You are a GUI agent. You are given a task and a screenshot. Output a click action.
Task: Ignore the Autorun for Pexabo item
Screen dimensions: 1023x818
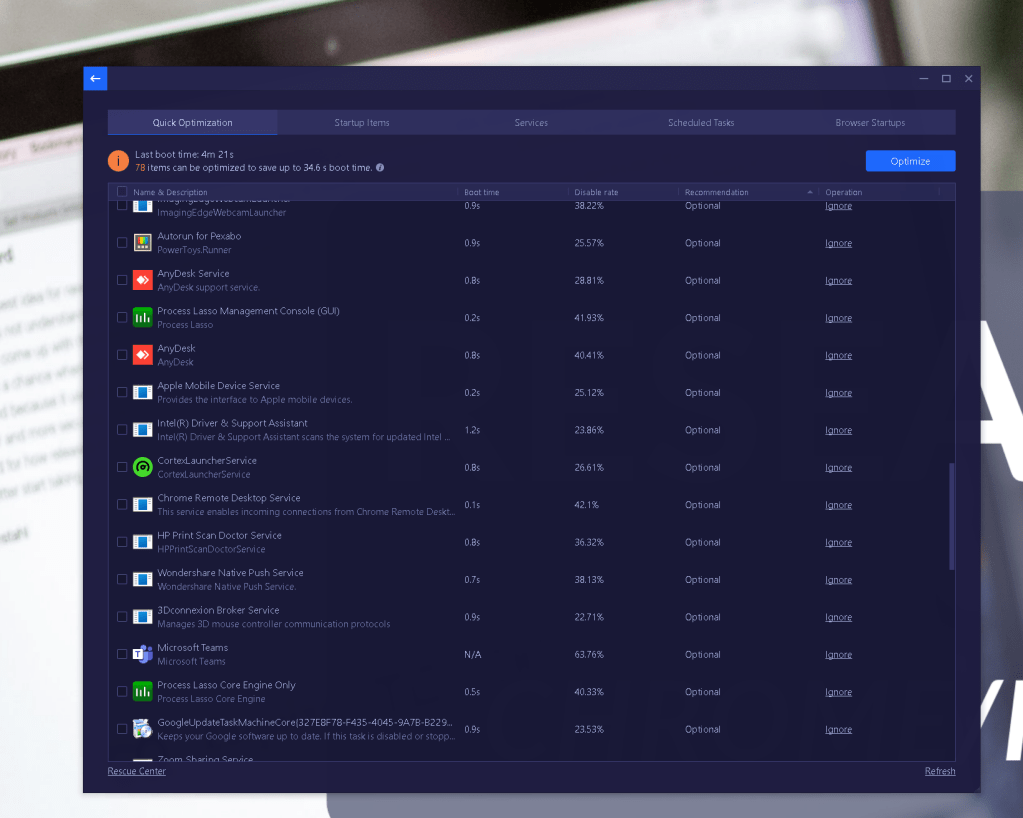pyautogui.click(x=838, y=243)
